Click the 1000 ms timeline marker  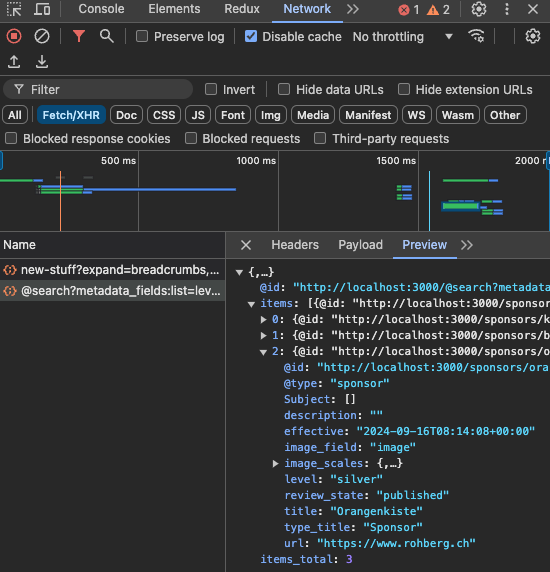pos(256,161)
